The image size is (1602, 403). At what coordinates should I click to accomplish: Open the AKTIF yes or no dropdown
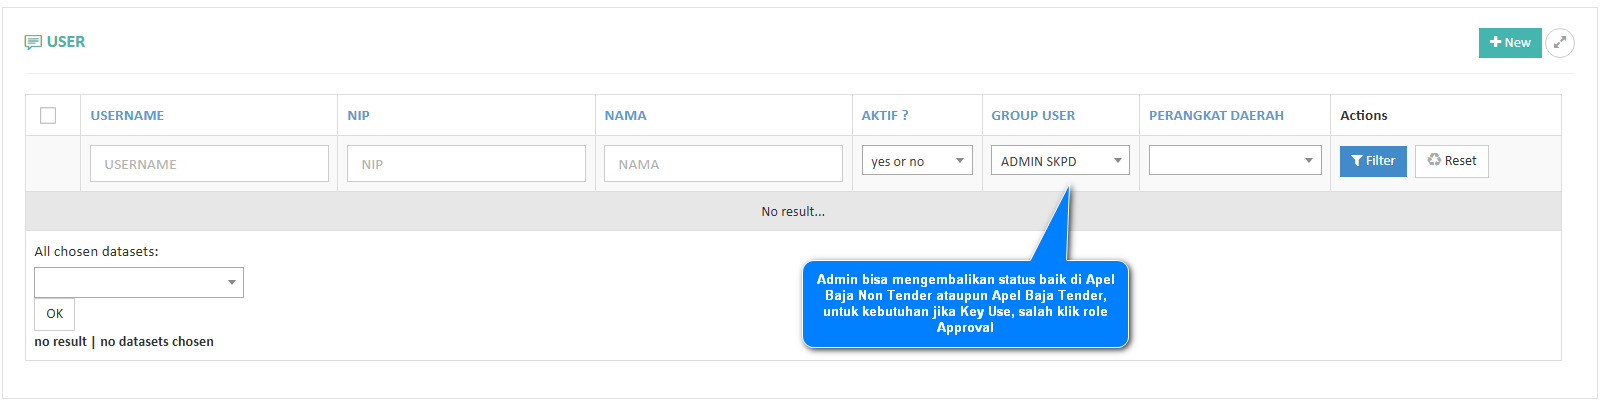click(x=916, y=161)
